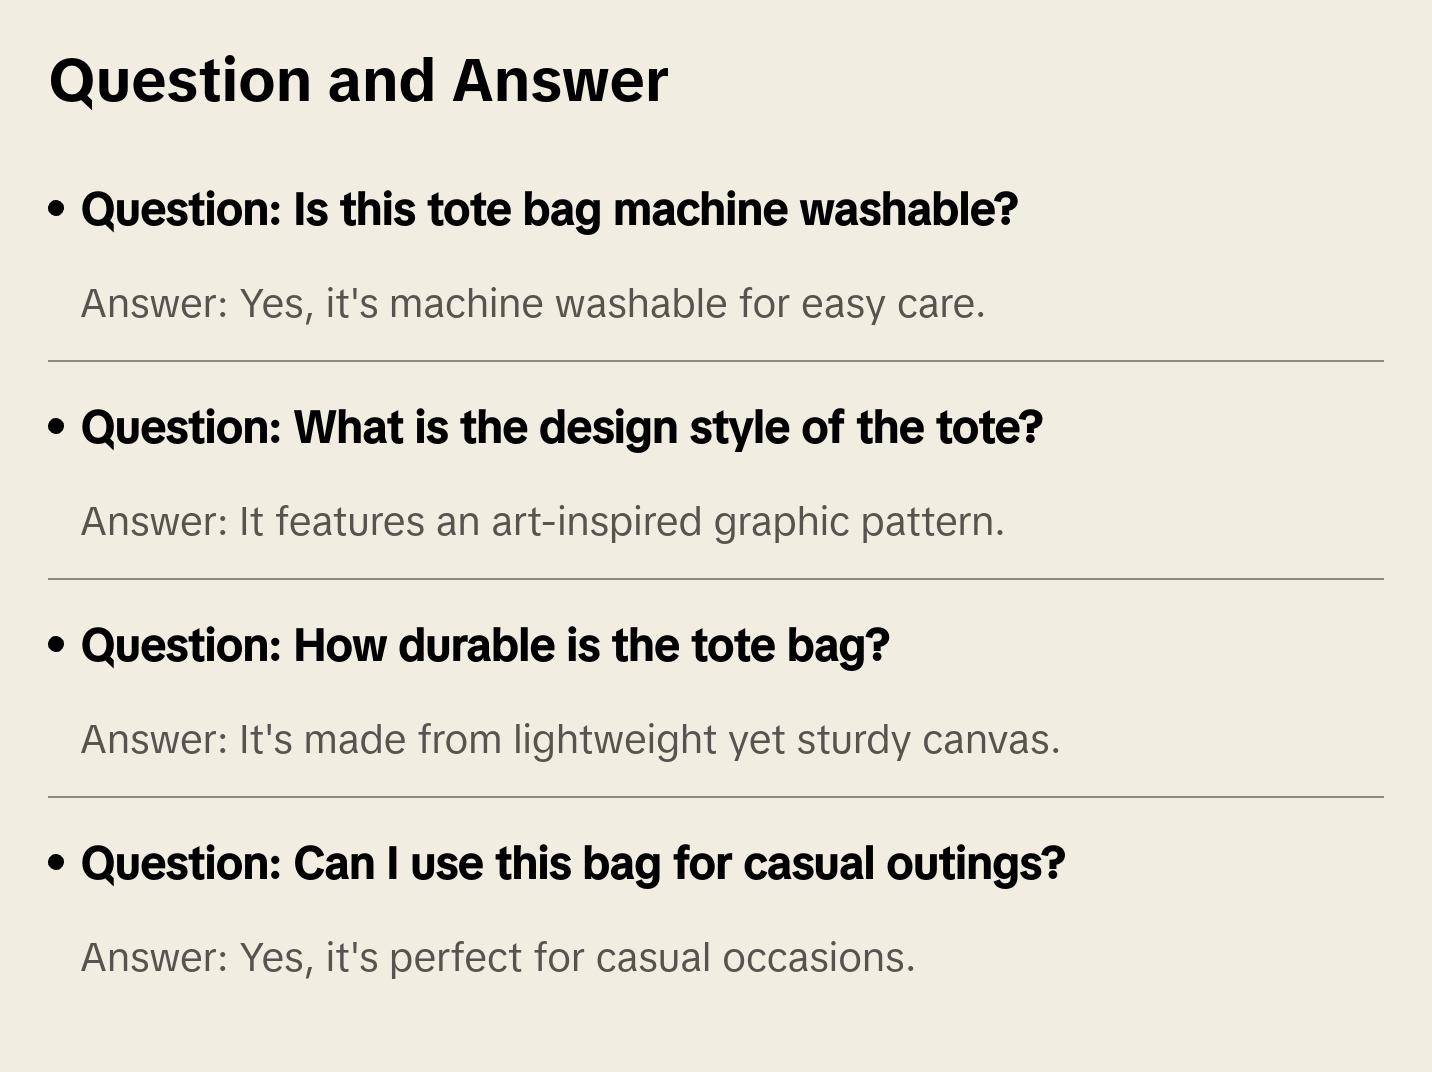Expand the machine washable question
The width and height of the screenshot is (1432, 1072).
[549, 210]
